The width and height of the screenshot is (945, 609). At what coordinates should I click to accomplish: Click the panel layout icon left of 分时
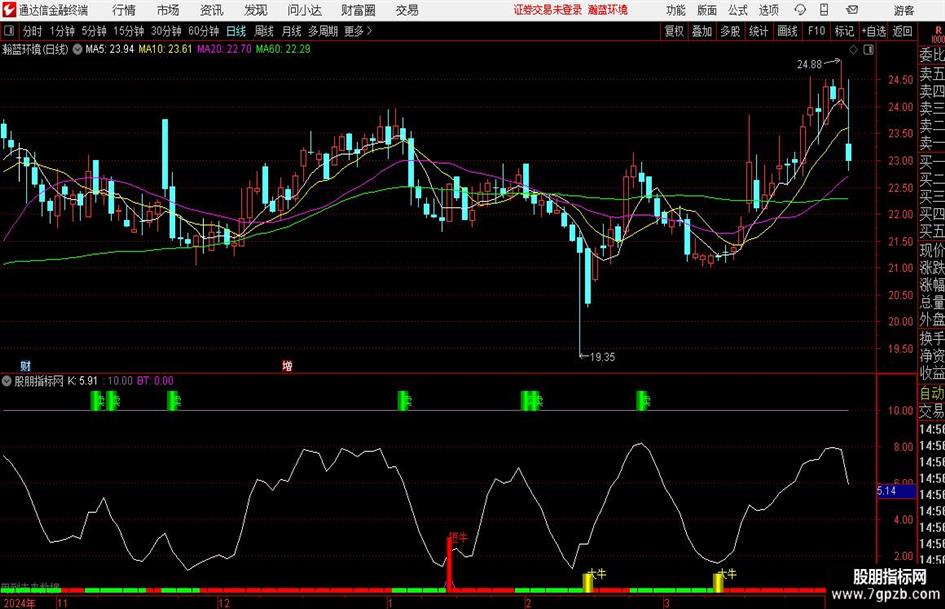pos(8,31)
